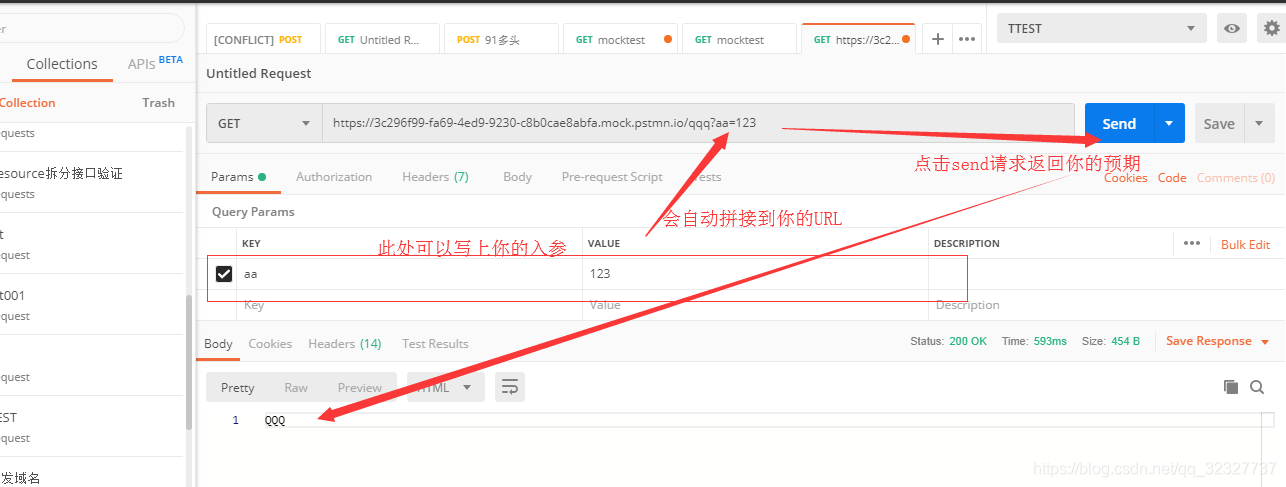Switch to the CONFLICT POST tab
The width and height of the screenshot is (1286, 487).
[264, 39]
